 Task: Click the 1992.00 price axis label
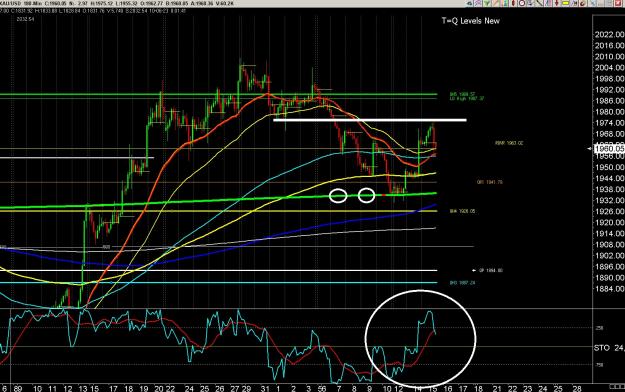tap(609, 90)
